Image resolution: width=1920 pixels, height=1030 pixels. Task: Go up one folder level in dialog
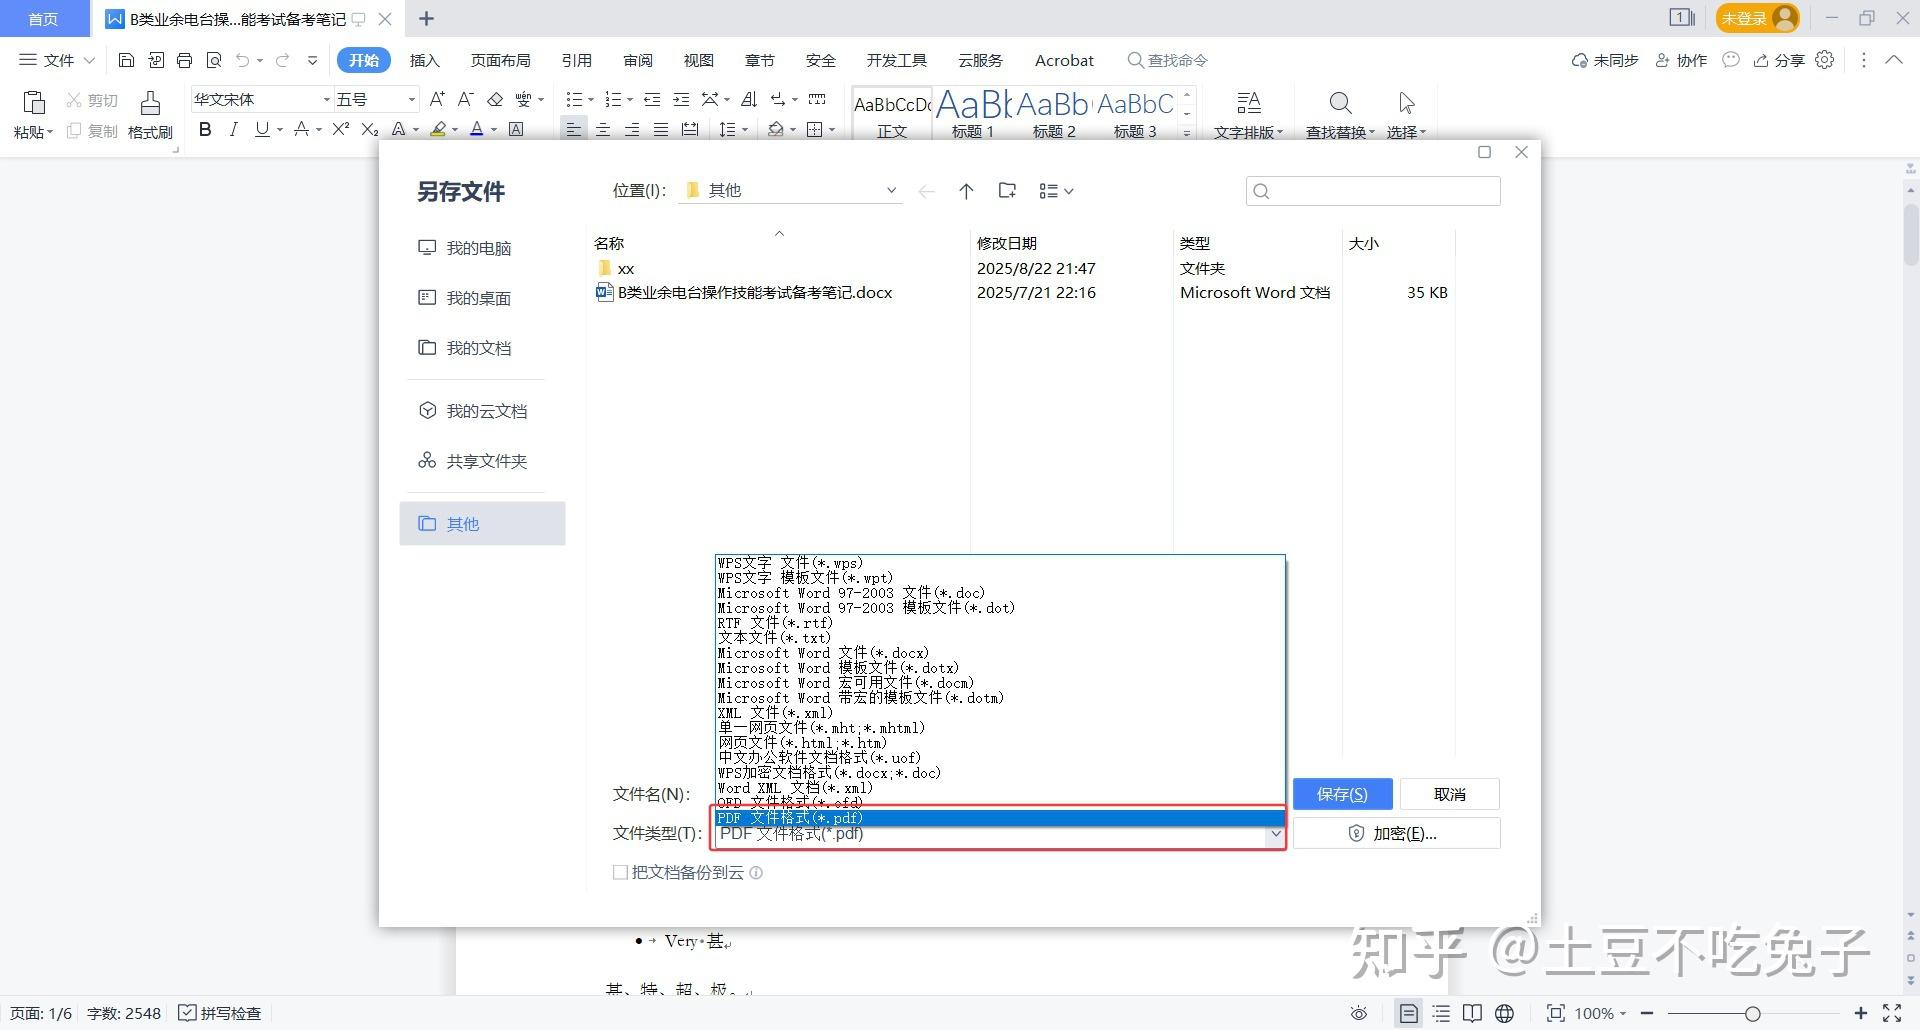click(x=966, y=191)
